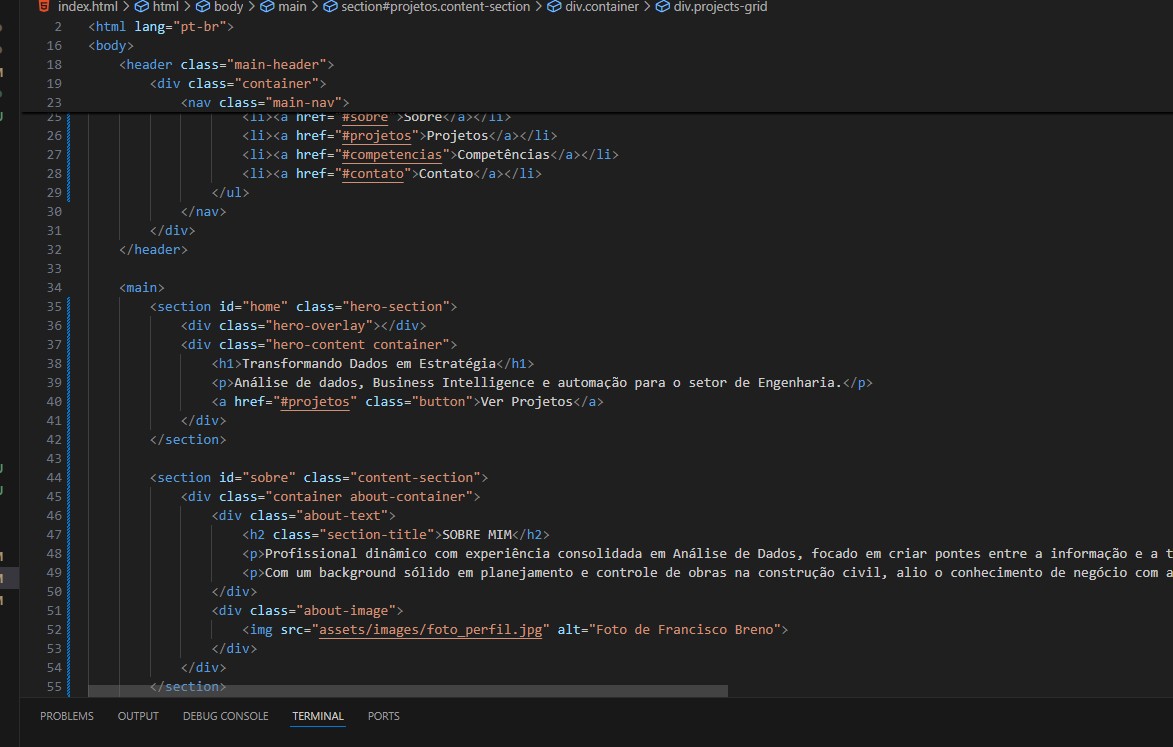The width and height of the screenshot is (1173, 747).
Task: Click the <main> tag on line 34
Action: click(x=141, y=287)
